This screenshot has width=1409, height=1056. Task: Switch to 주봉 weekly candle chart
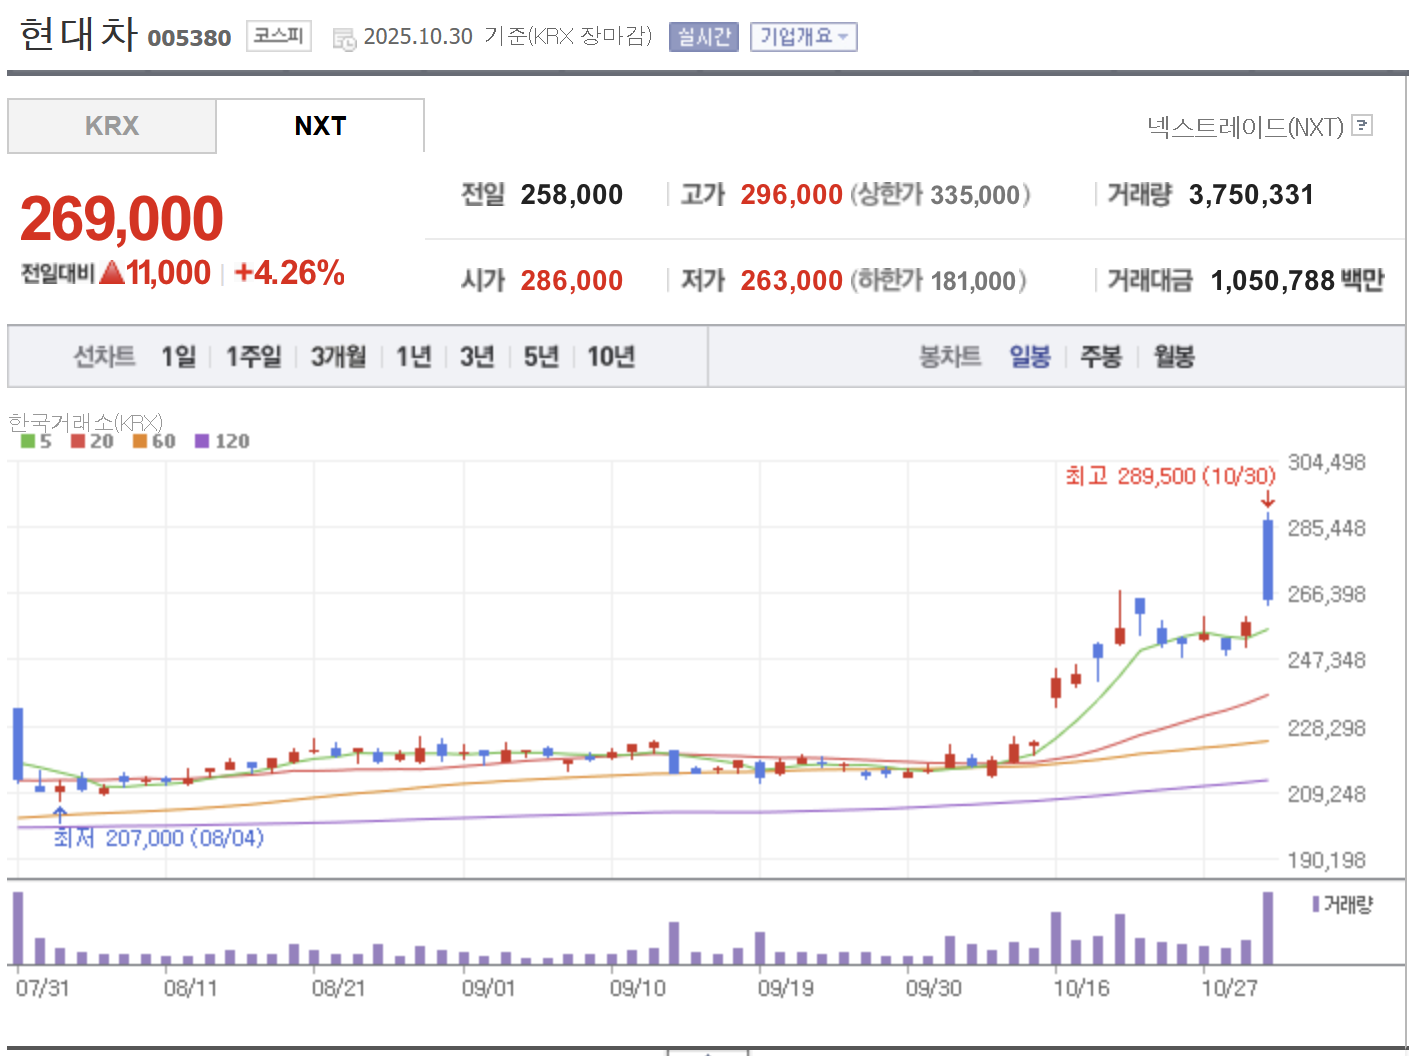1102,357
